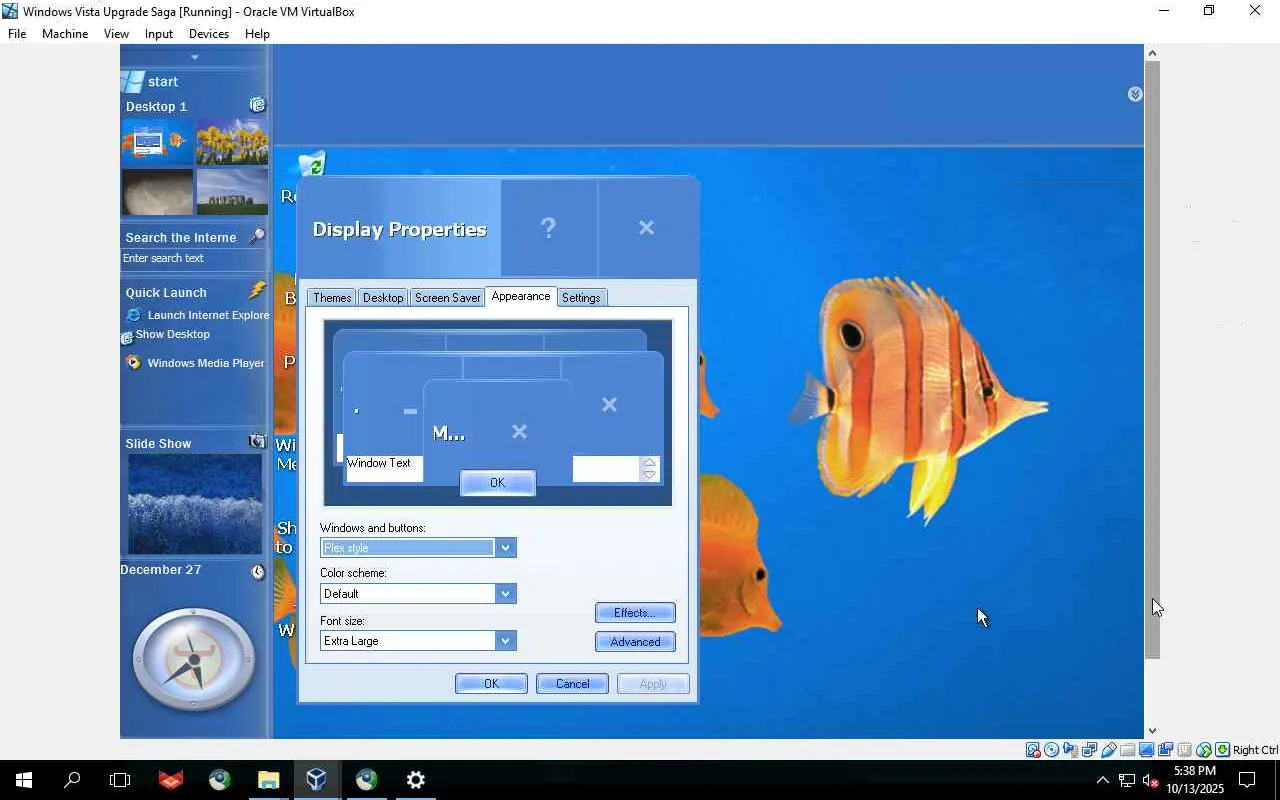This screenshot has height=800, width=1280.
Task: Select the yellow tulips desktop thumbnail
Action: point(232,142)
